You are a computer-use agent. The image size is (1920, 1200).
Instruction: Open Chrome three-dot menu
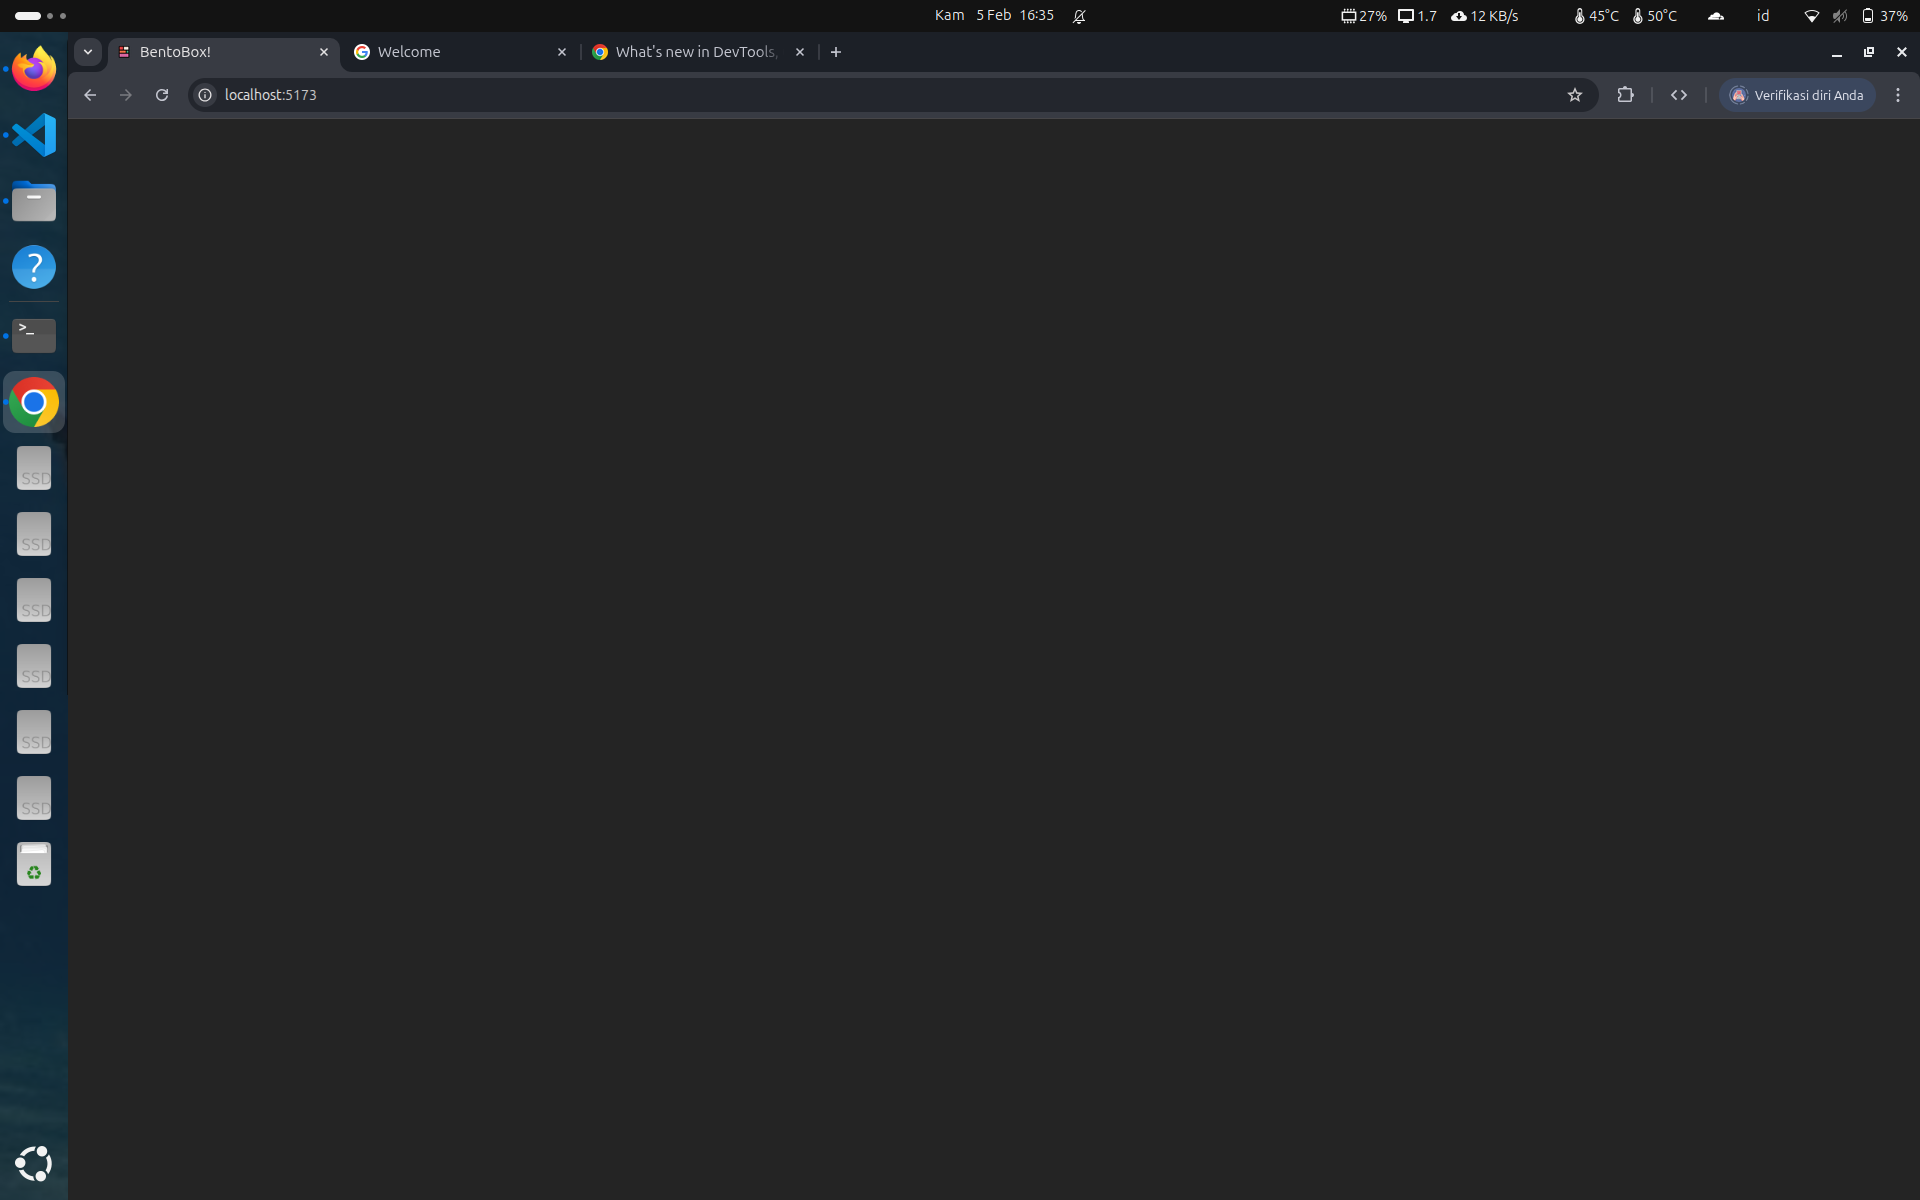(1897, 95)
